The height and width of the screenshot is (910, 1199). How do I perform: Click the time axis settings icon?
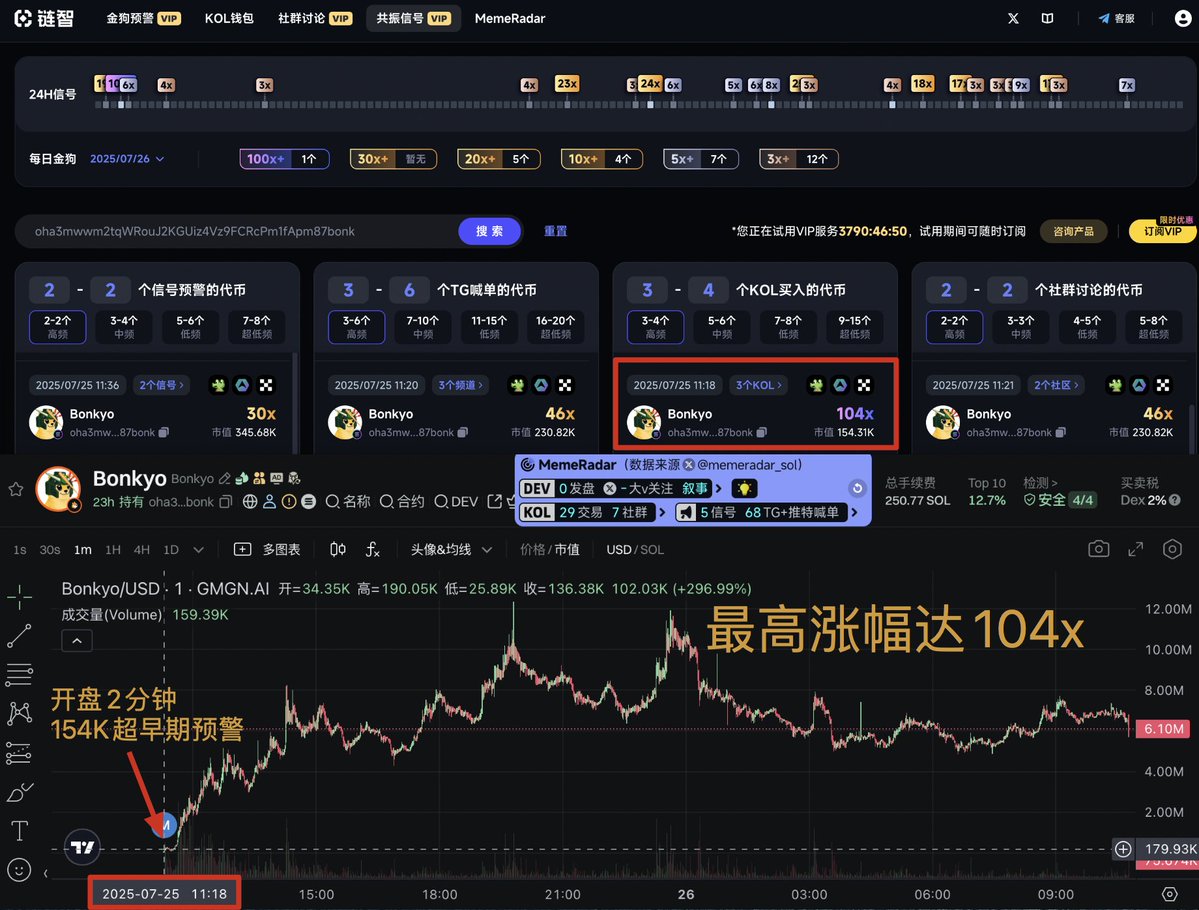tap(1169, 894)
